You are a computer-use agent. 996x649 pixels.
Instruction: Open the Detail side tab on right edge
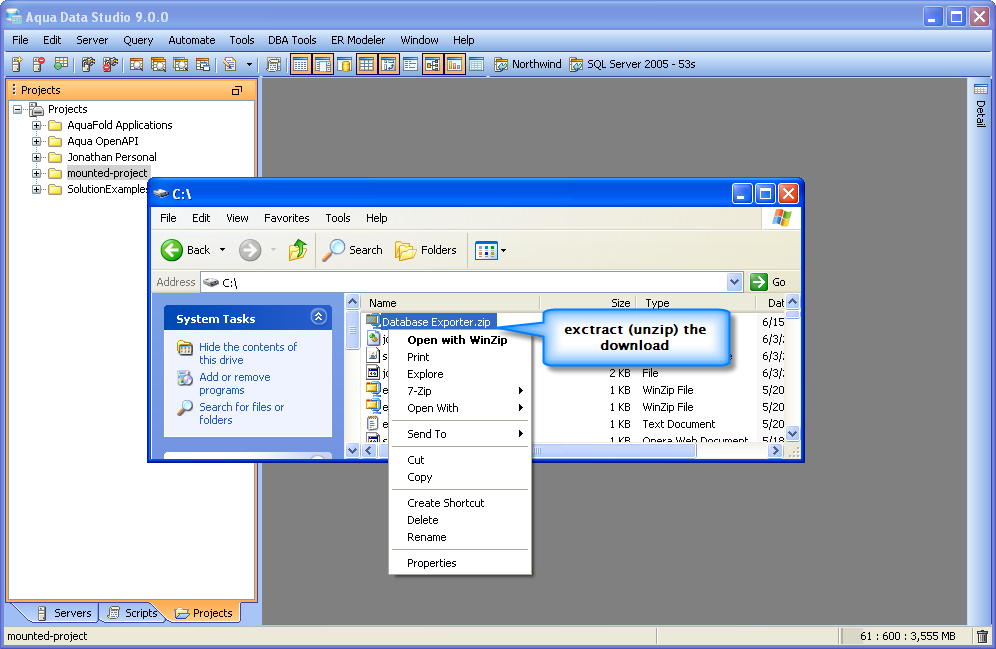point(981,105)
